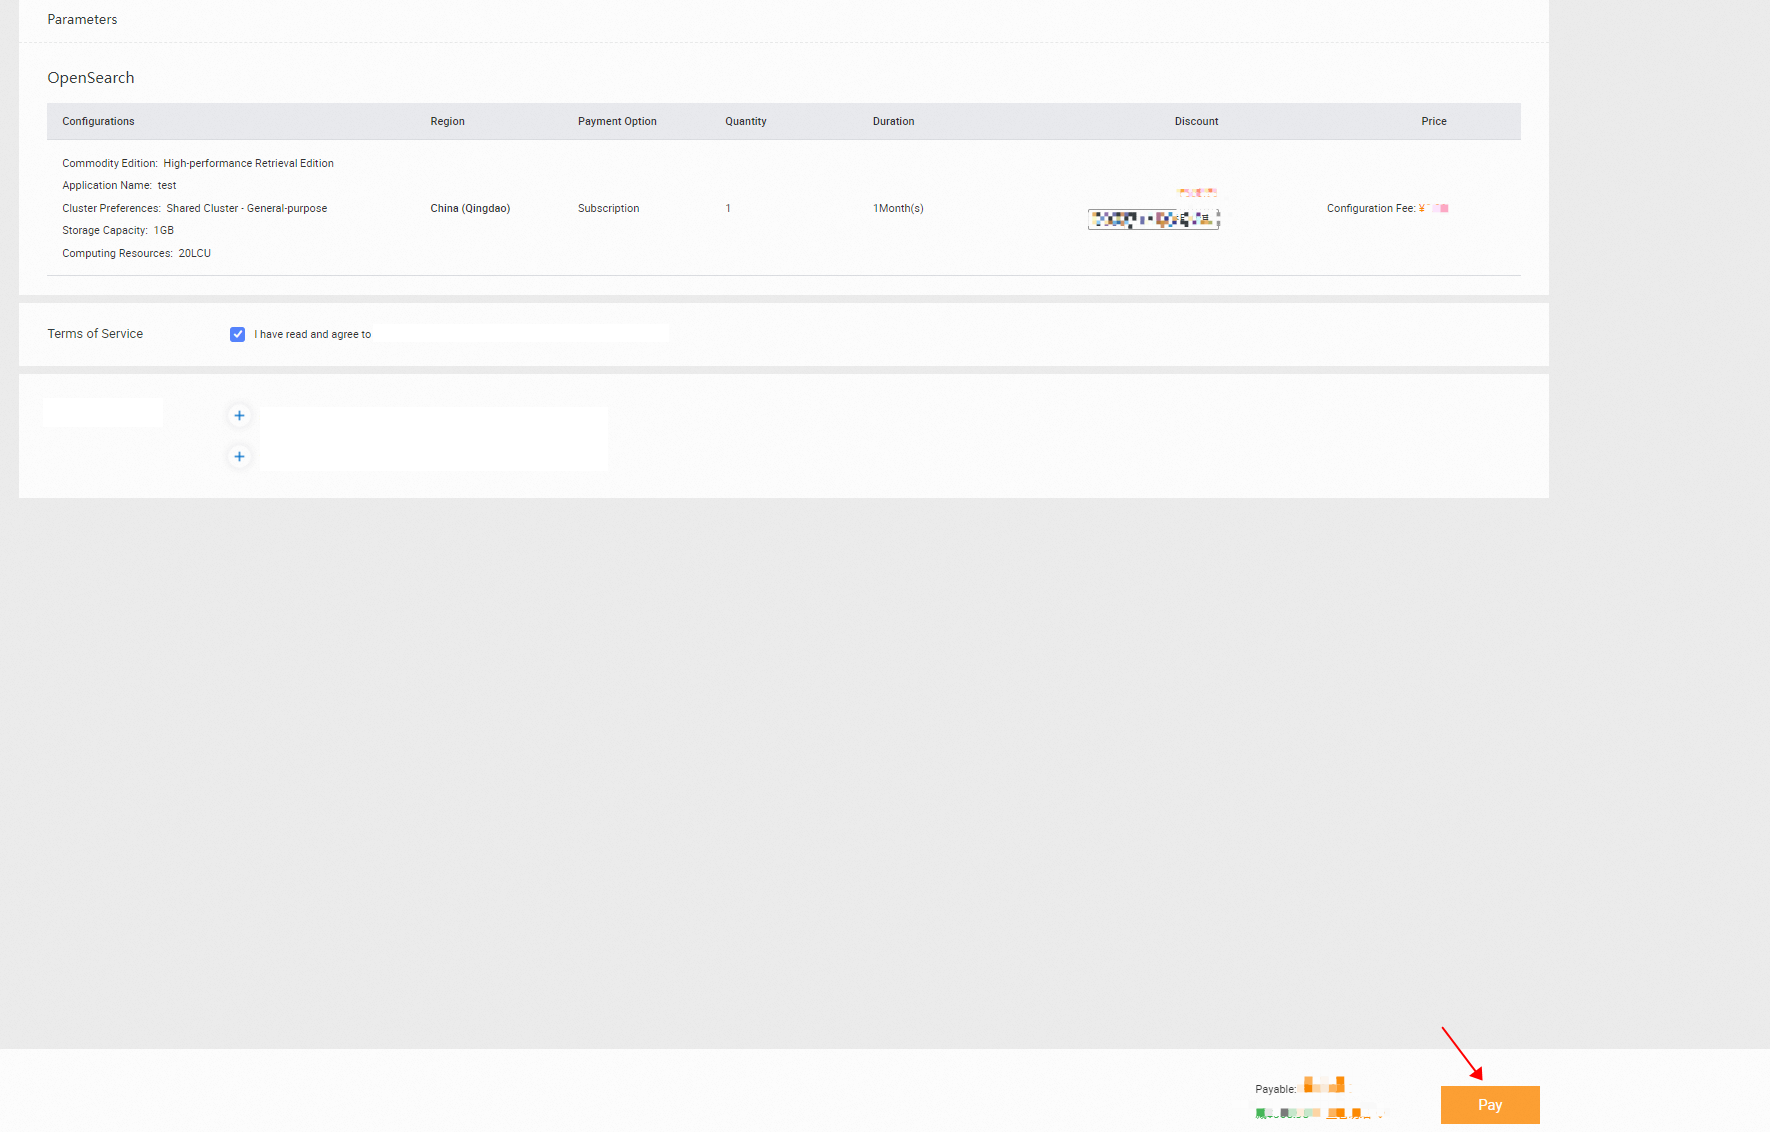Viewport: 1770px width, 1132px height.
Task: Click the Discount column header
Action: pyautogui.click(x=1196, y=121)
